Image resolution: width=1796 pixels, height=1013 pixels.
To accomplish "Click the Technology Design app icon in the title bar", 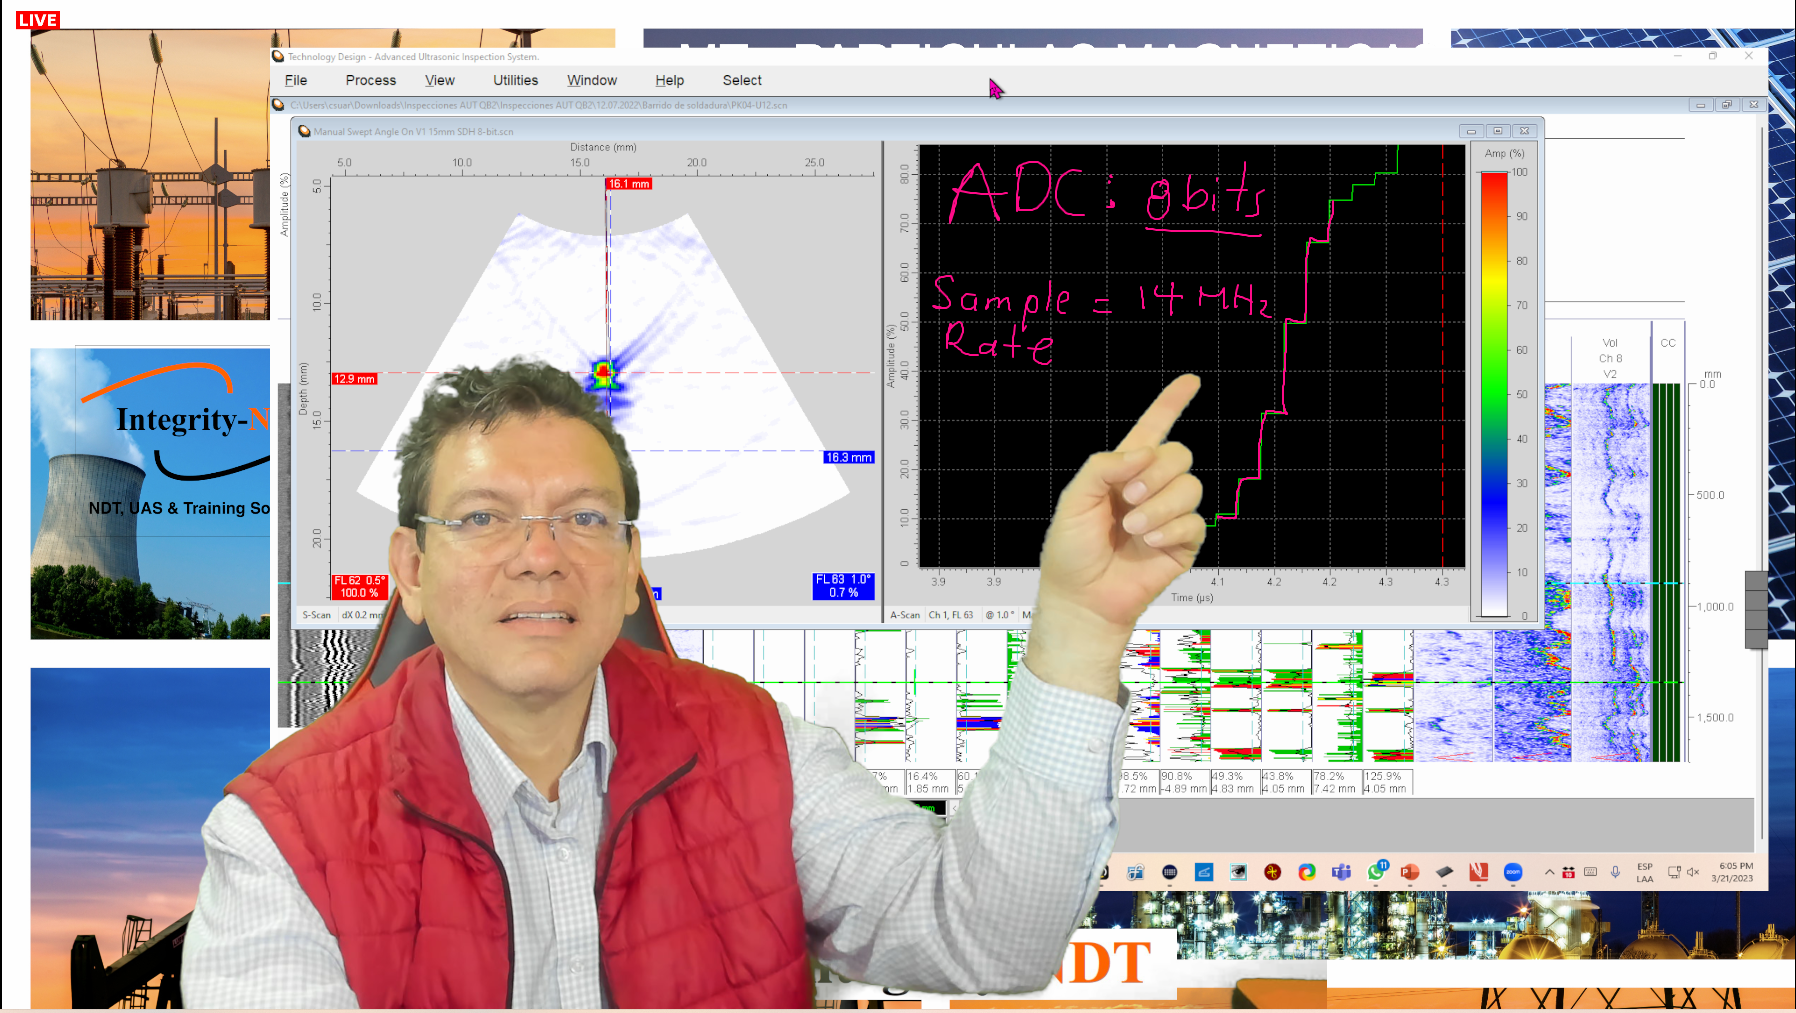I will point(279,56).
